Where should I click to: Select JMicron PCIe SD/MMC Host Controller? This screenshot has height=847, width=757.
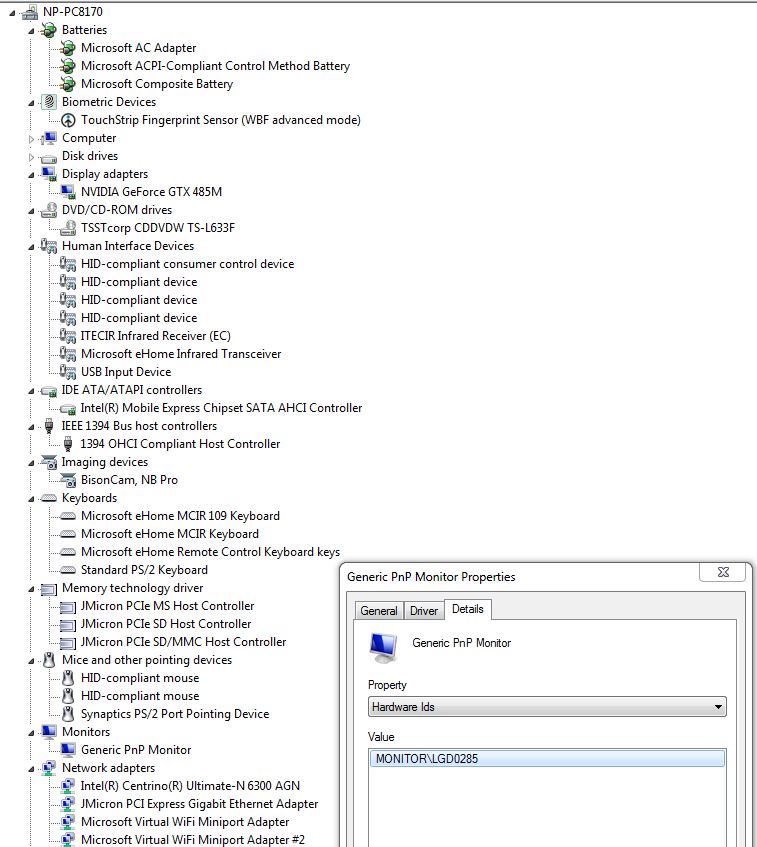(183, 642)
